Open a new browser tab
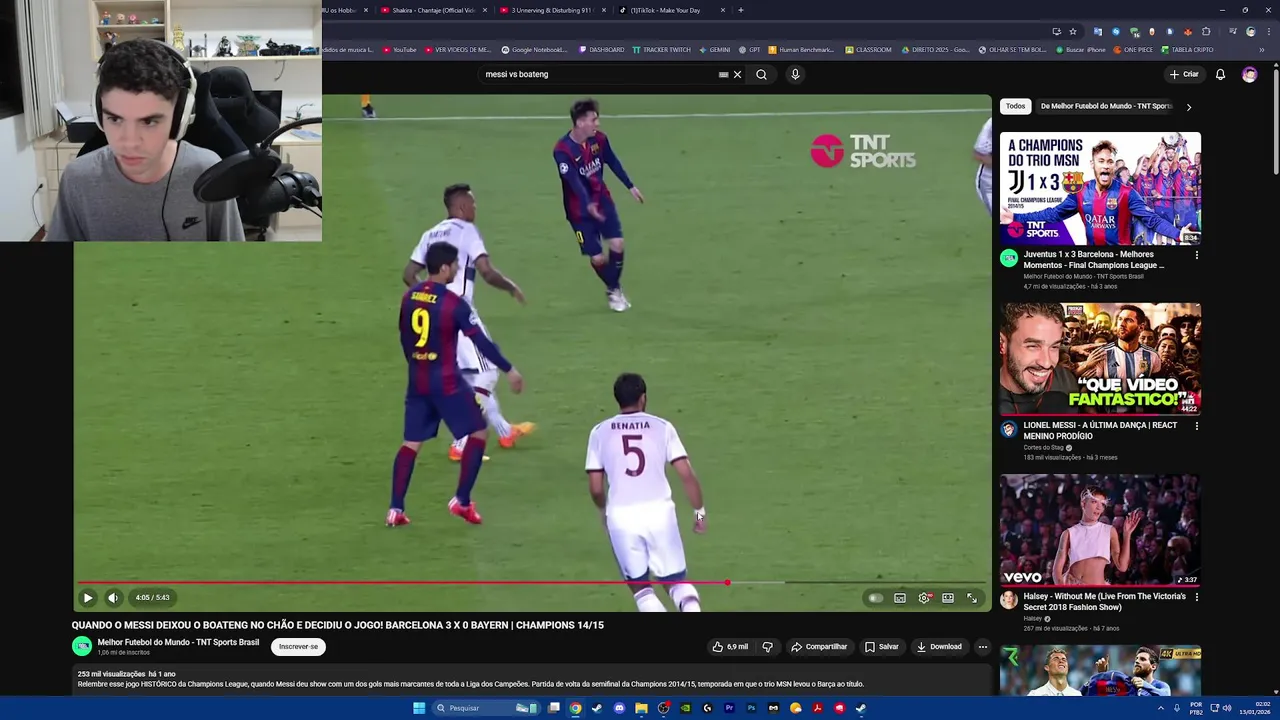This screenshot has height=720, width=1280. (741, 10)
